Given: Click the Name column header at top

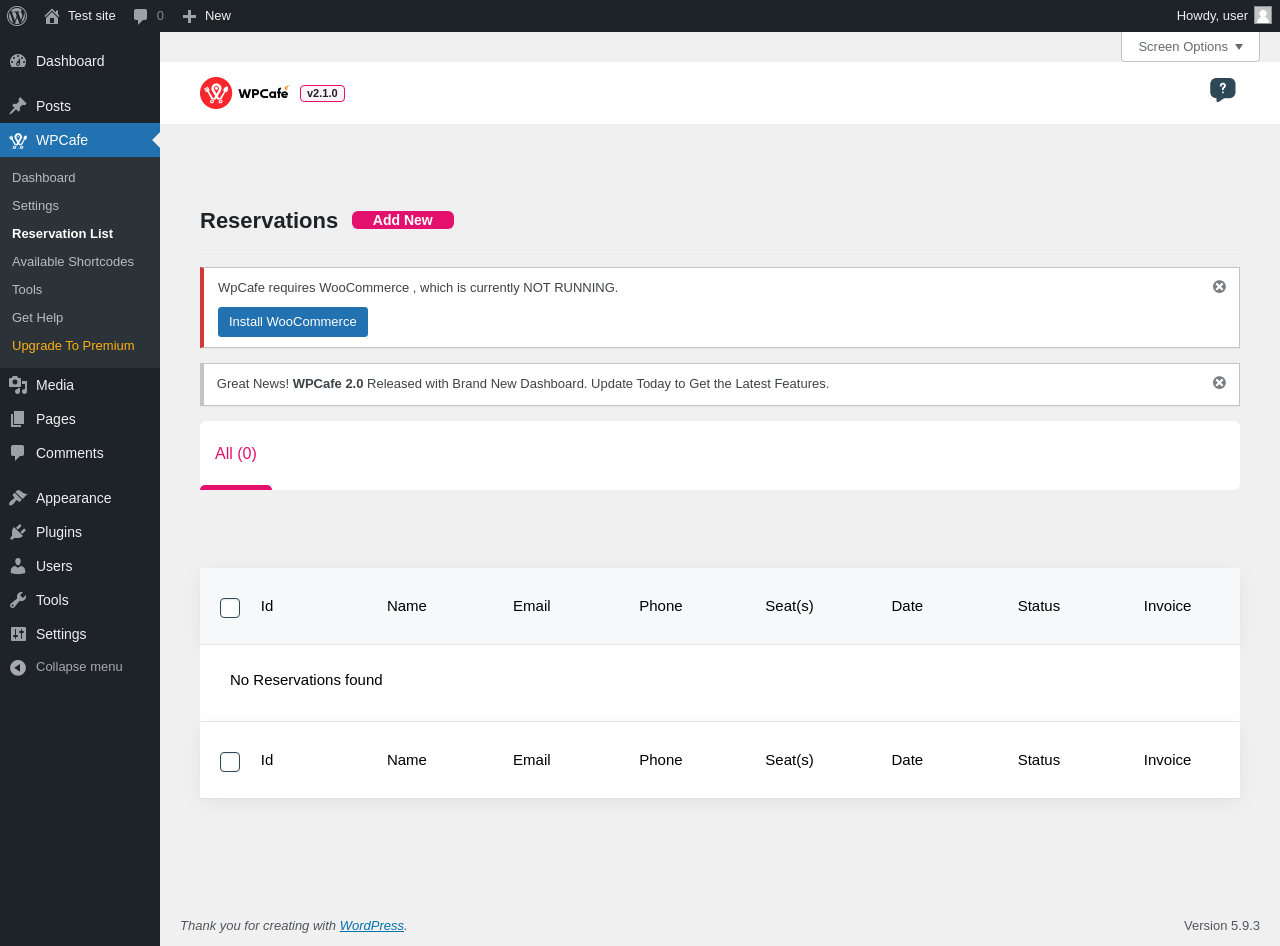Looking at the screenshot, I should point(407,606).
